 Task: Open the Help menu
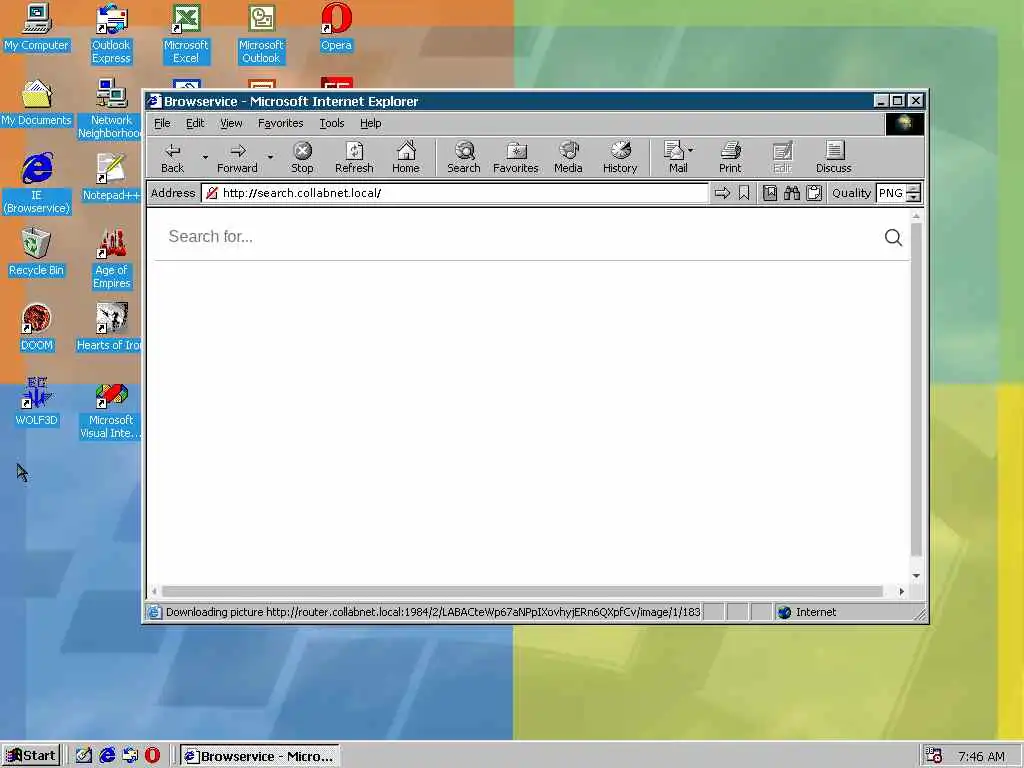[370, 123]
